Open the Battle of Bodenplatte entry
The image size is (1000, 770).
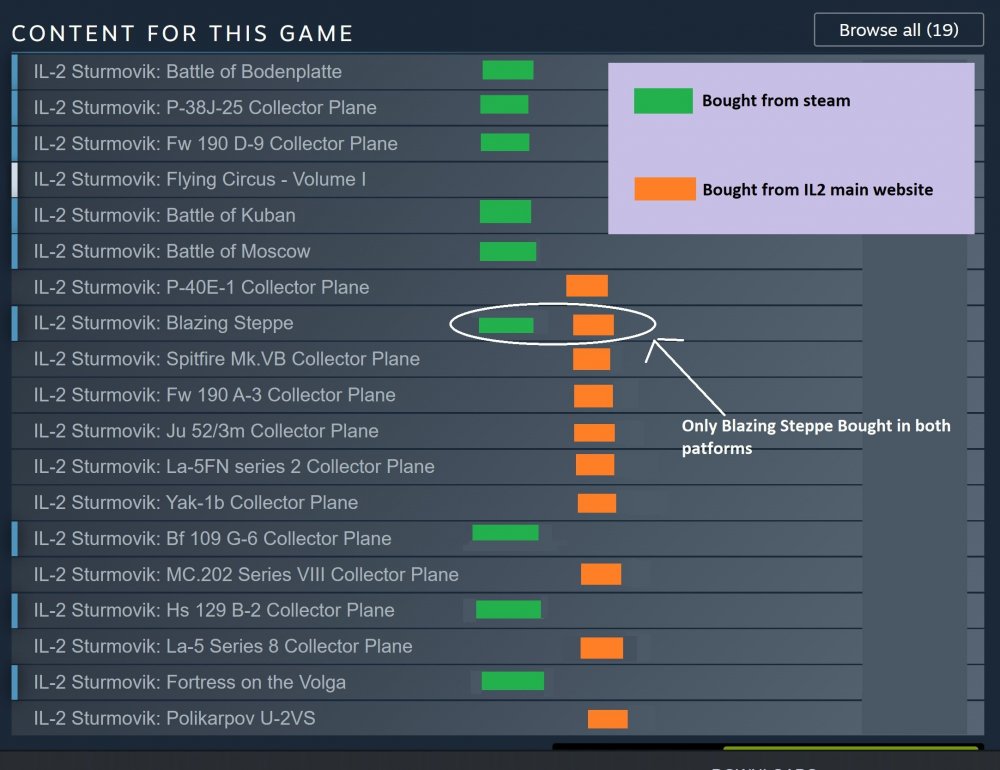[188, 72]
